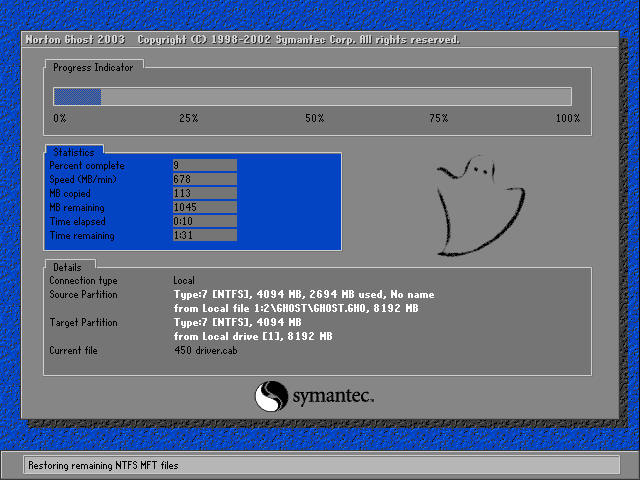
Task: Click the Symantec yin-yang logo icon
Action: [271, 396]
